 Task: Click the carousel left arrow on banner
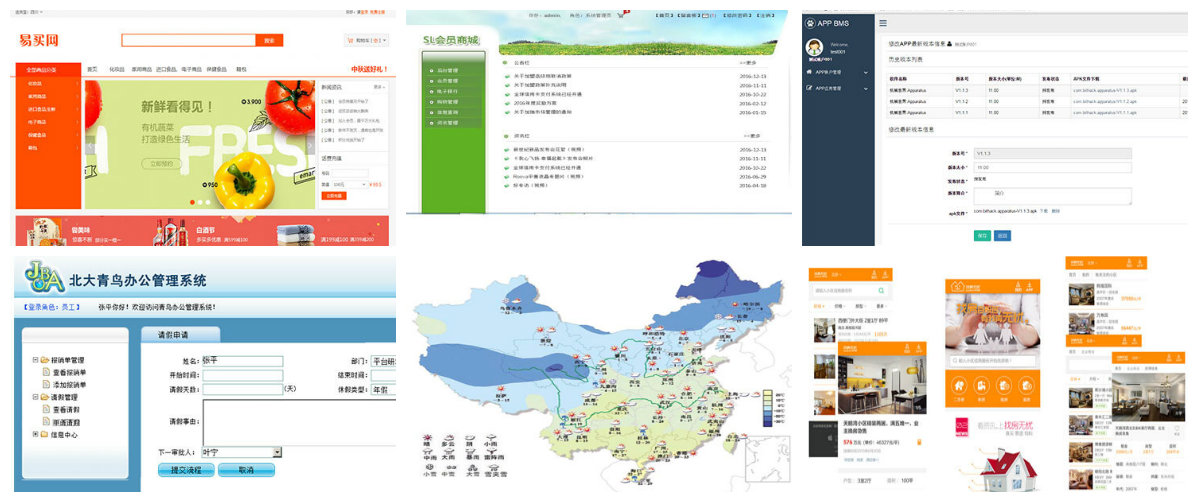click(92, 146)
